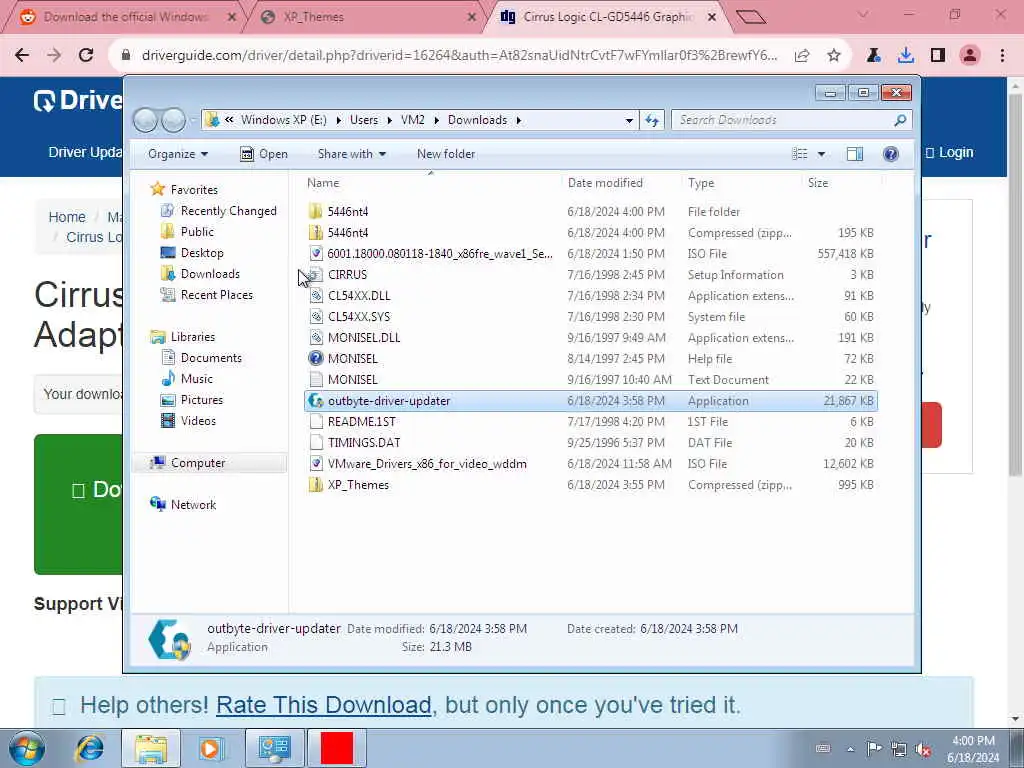Click the Home breadcrumb link on webpage
This screenshot has height=768, width=1024.
[x=67, y=217]
